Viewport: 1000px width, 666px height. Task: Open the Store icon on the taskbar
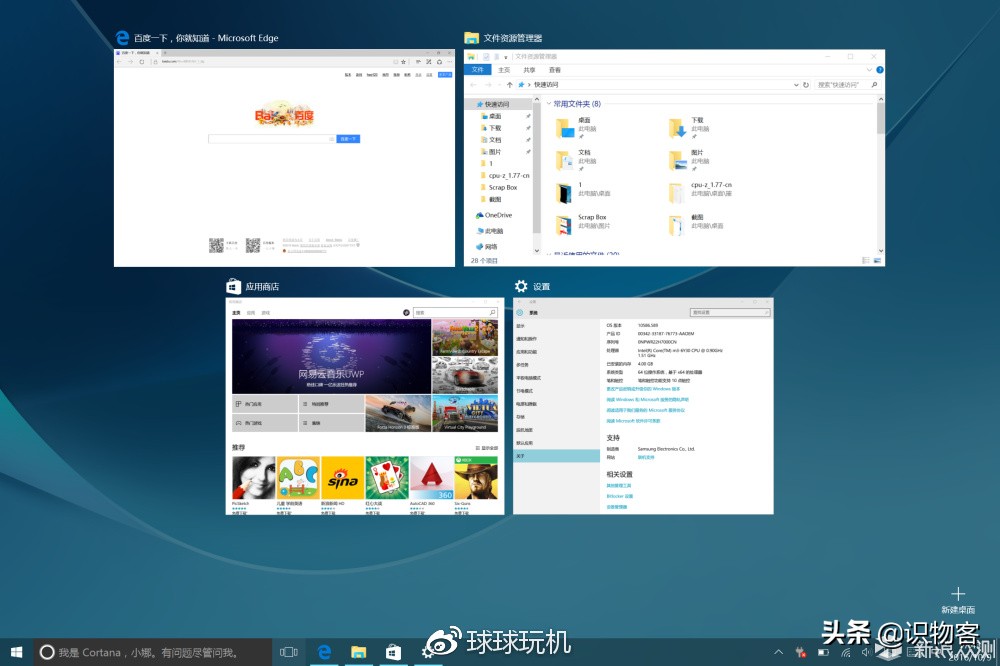click(393, 652)
